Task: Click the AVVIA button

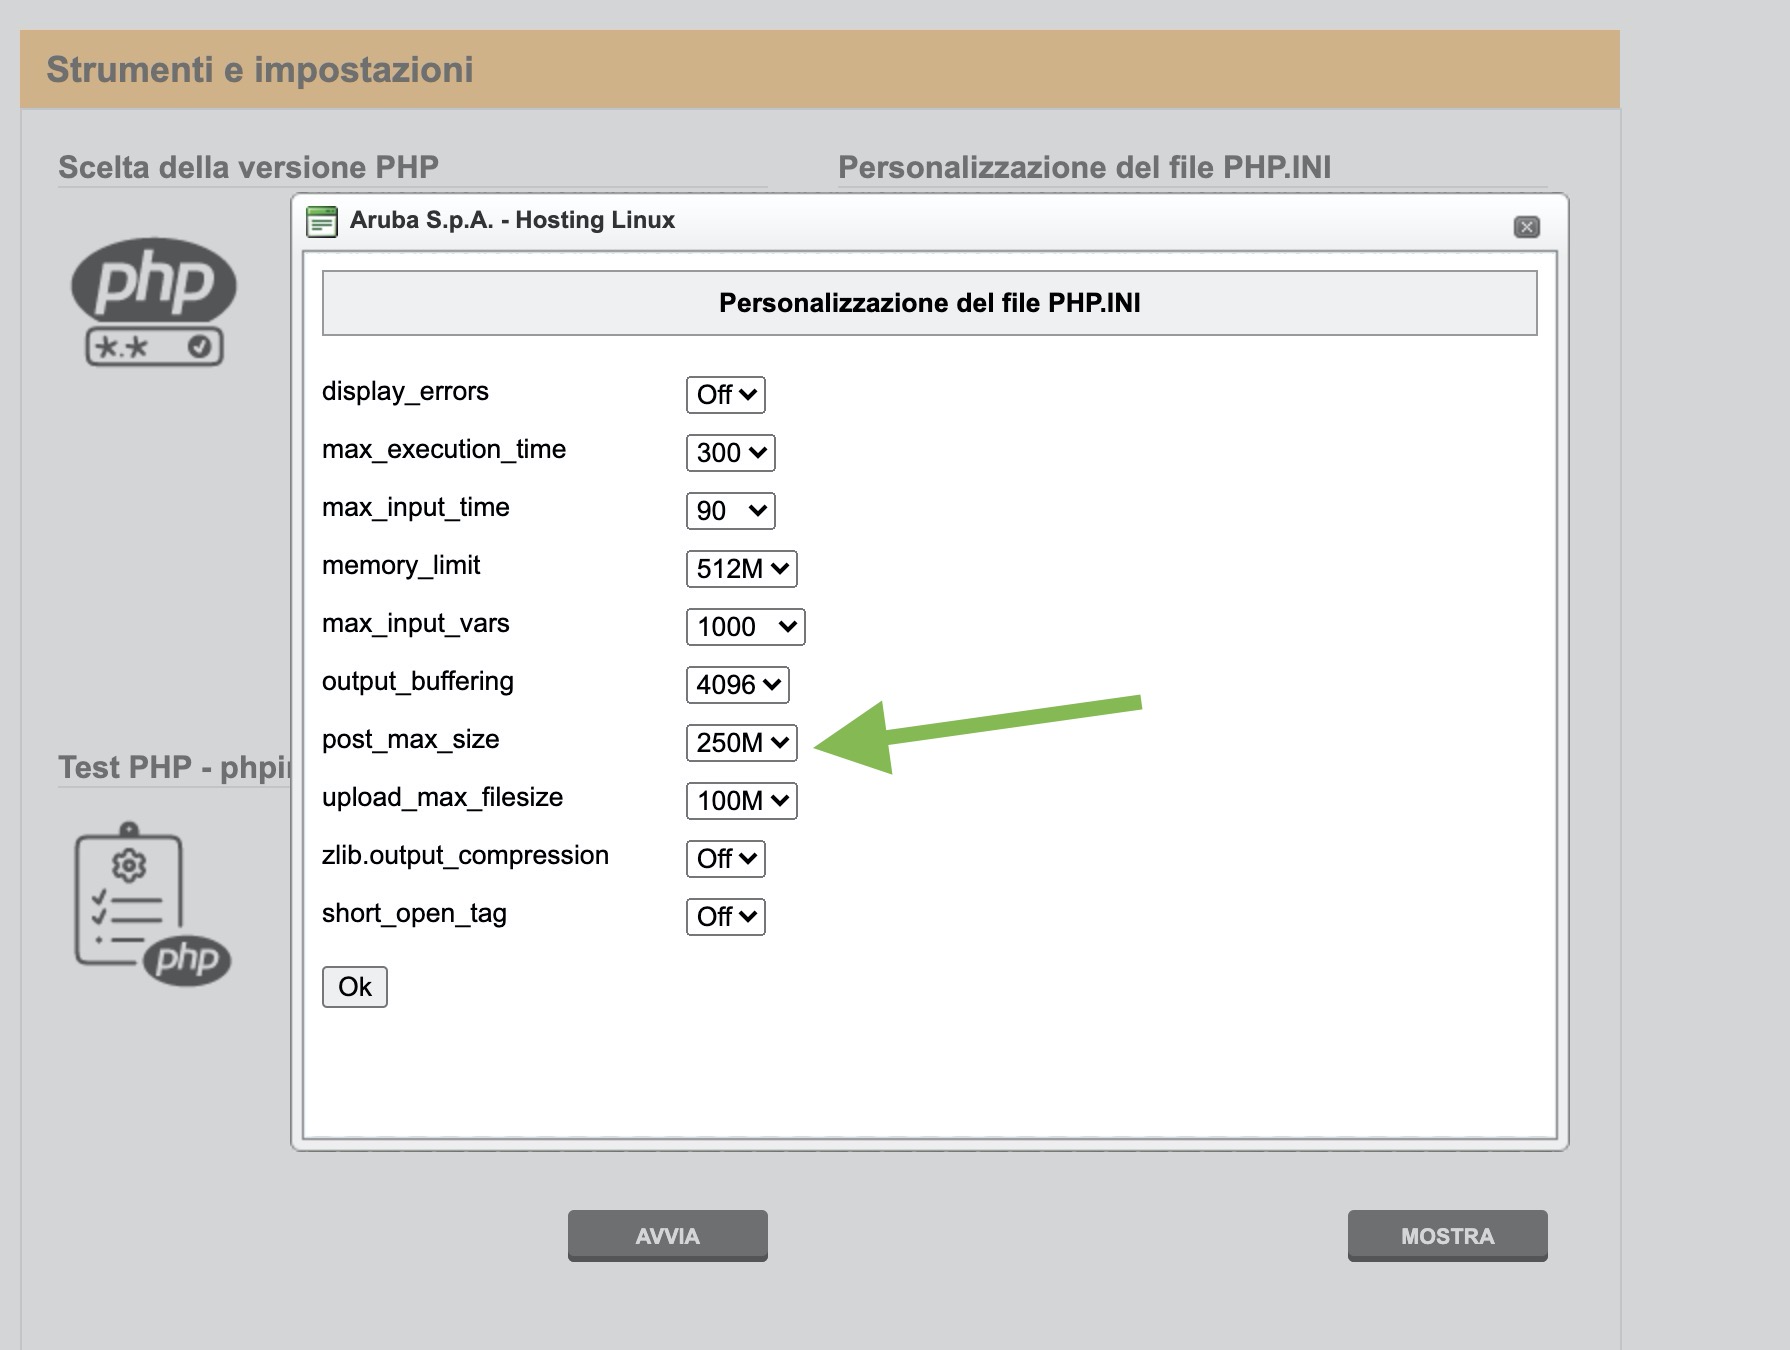Action: tap(667, 1236)
